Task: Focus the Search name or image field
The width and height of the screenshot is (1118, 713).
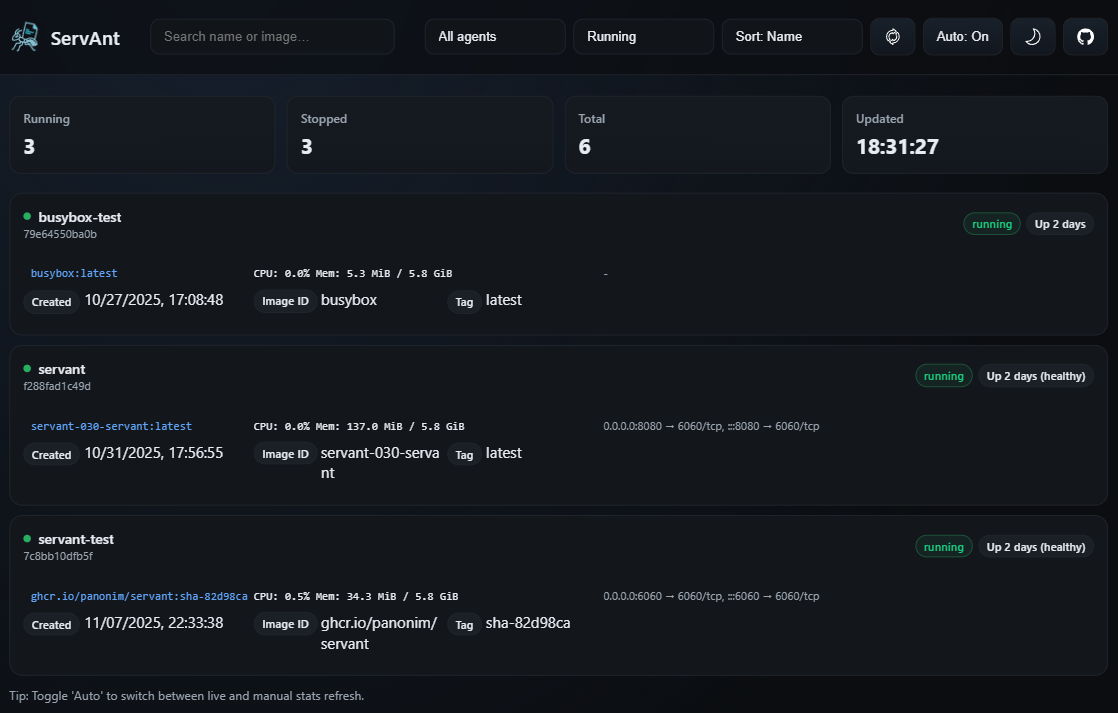Action: [x=272, y=37]
